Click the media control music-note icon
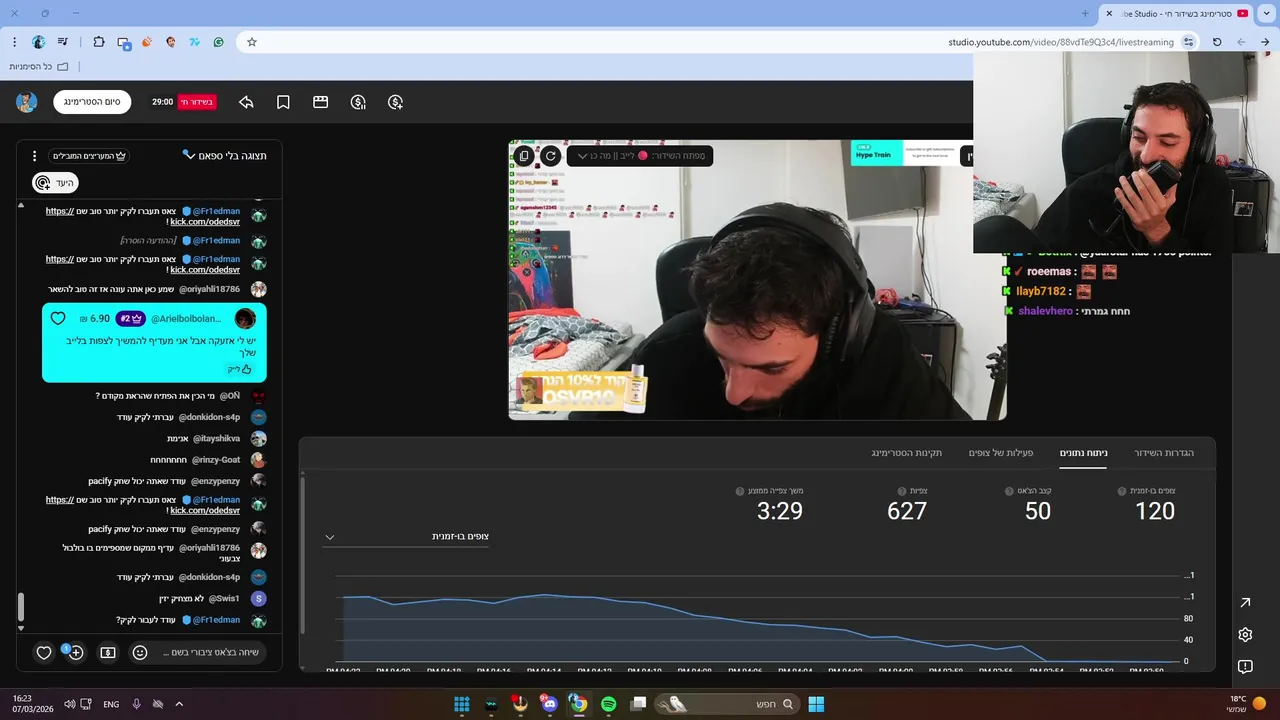The height and width of the screenshot is (720, 1280). [x=63, y=42]
